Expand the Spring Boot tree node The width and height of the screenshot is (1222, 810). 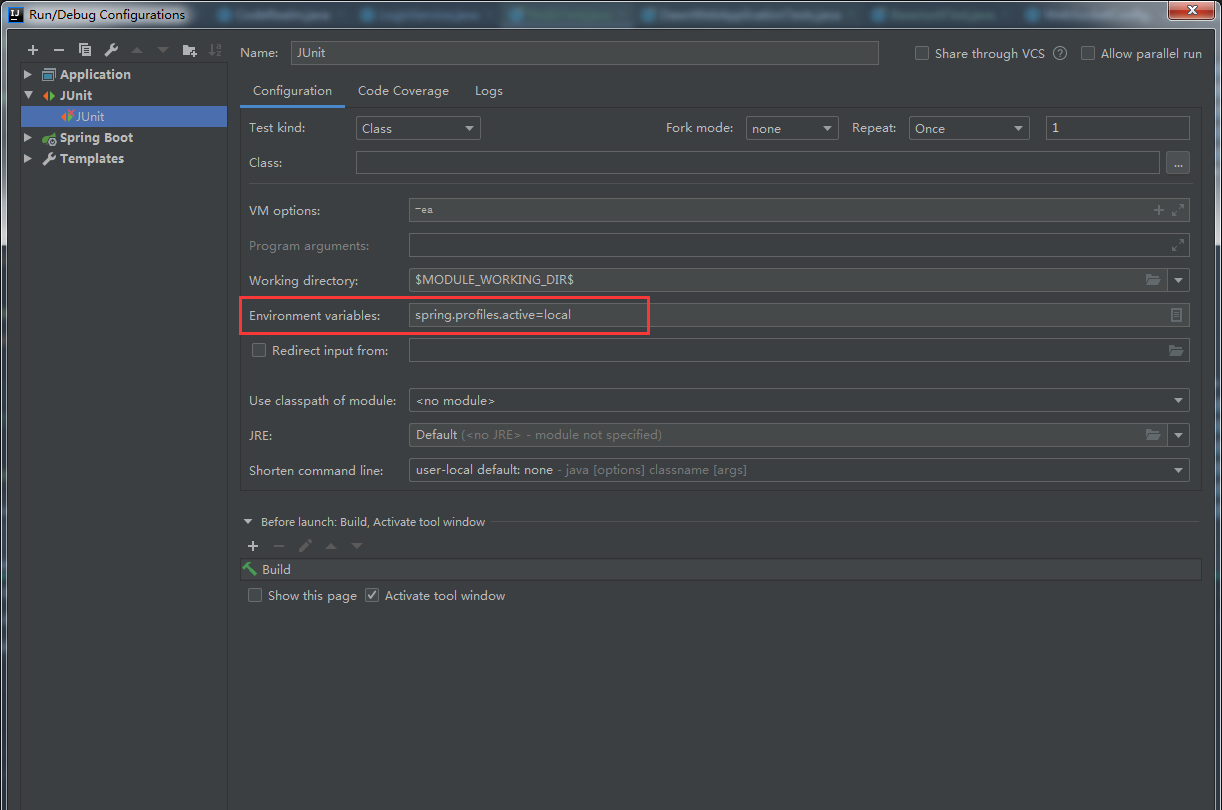[x=28, y=138]
